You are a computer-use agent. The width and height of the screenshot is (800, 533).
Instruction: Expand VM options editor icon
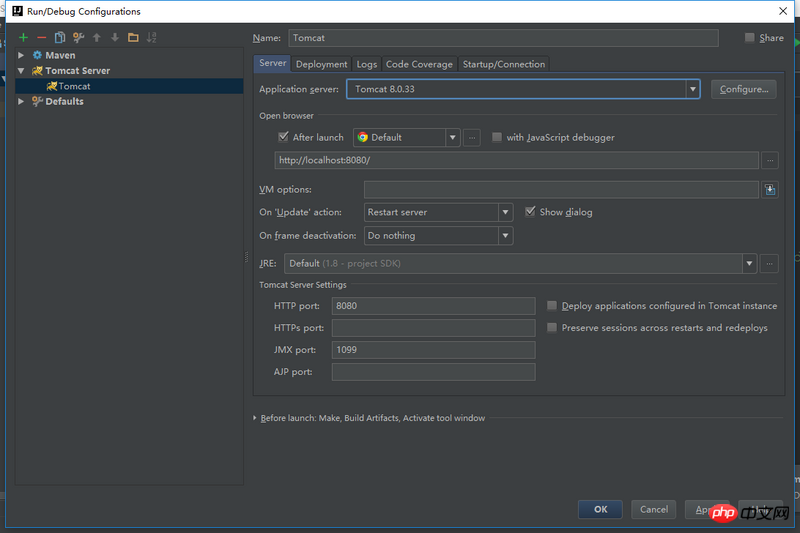[x=770, y=190]
